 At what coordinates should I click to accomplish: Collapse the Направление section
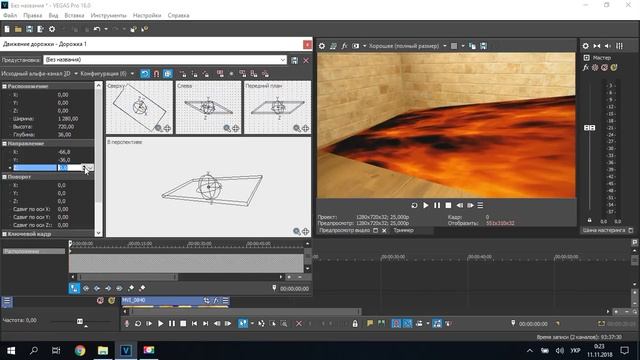point(4,144)
